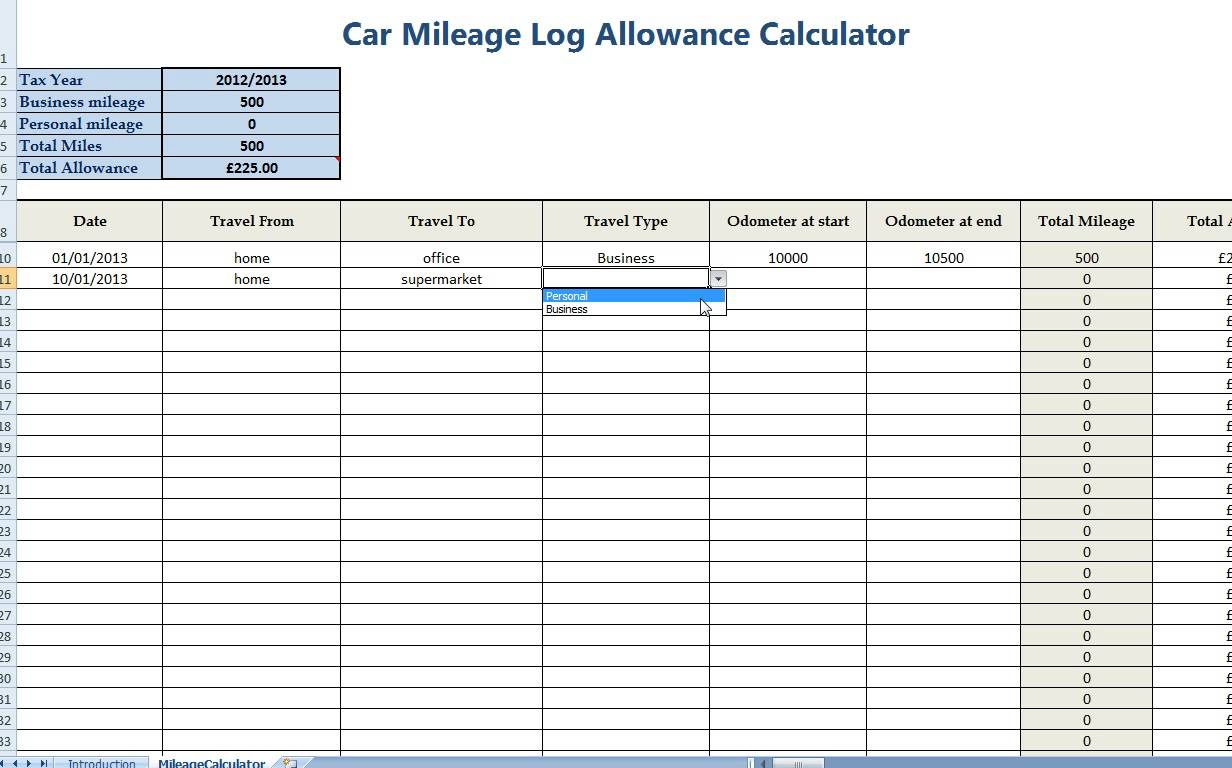The width and height of the screenshot is (1232, 768).
Task: Click the empty Odometer at start cell in row 11
Action: click(788, 279)
